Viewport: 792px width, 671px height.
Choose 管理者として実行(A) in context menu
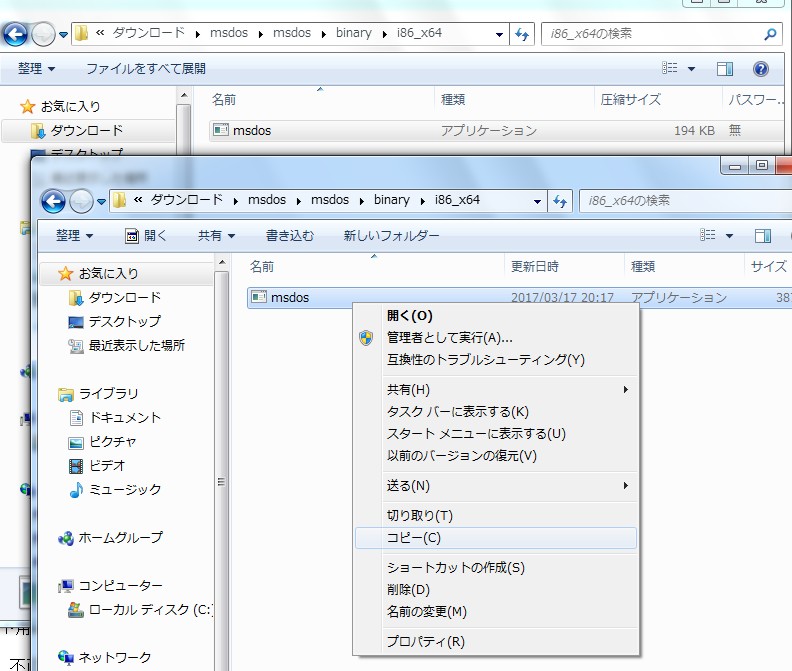[496, 338]
